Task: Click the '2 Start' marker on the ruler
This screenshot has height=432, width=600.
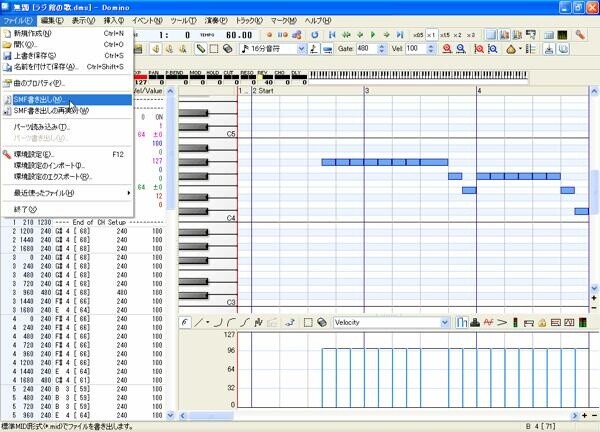Action: pos(263,91)
